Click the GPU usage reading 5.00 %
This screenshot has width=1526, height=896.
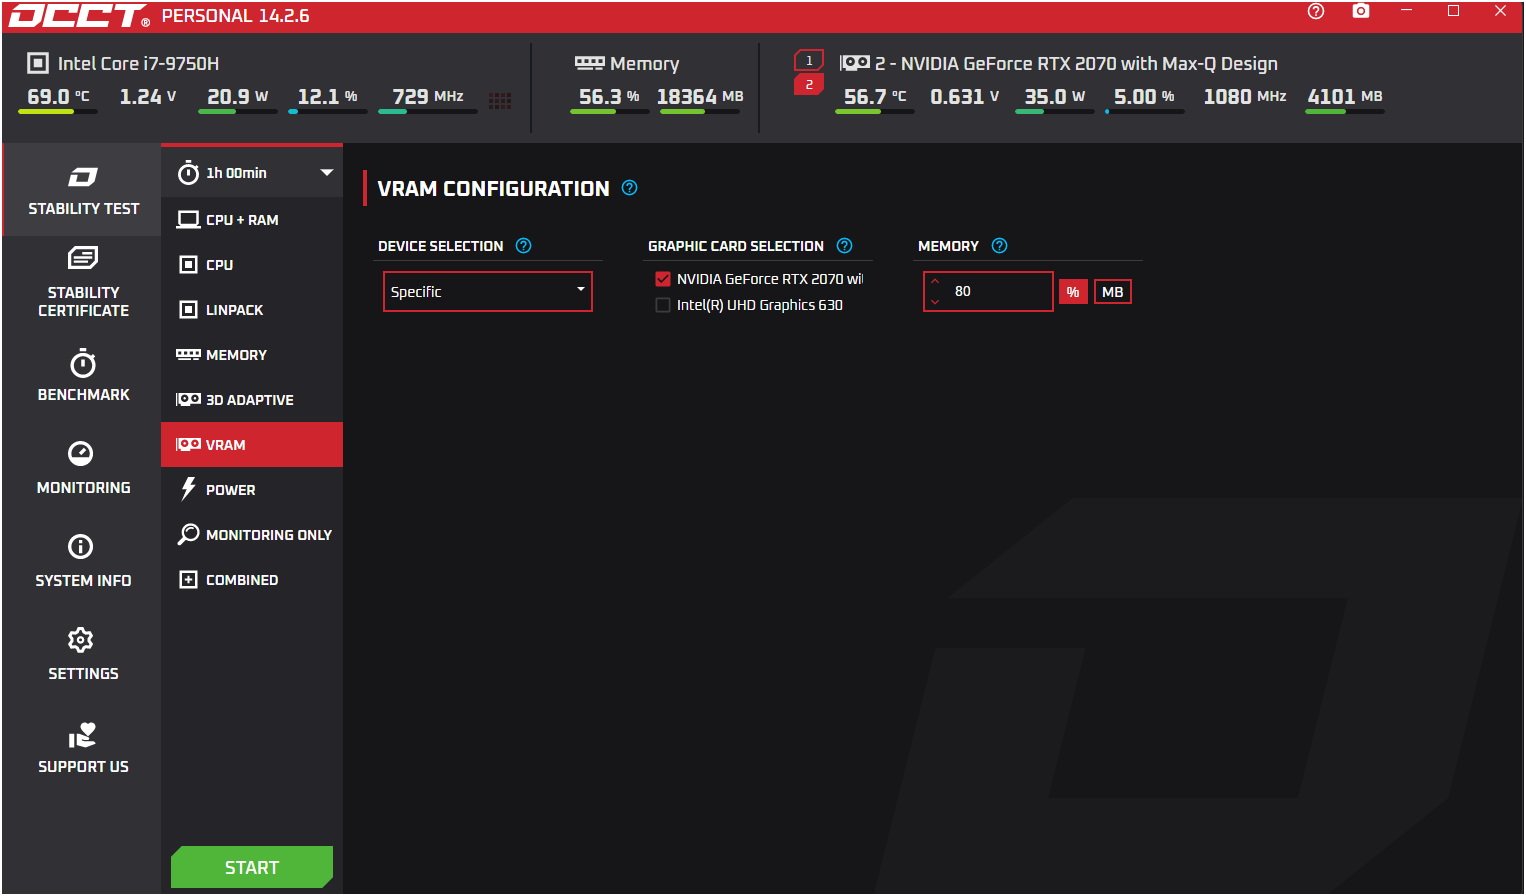pos(1145,97)
